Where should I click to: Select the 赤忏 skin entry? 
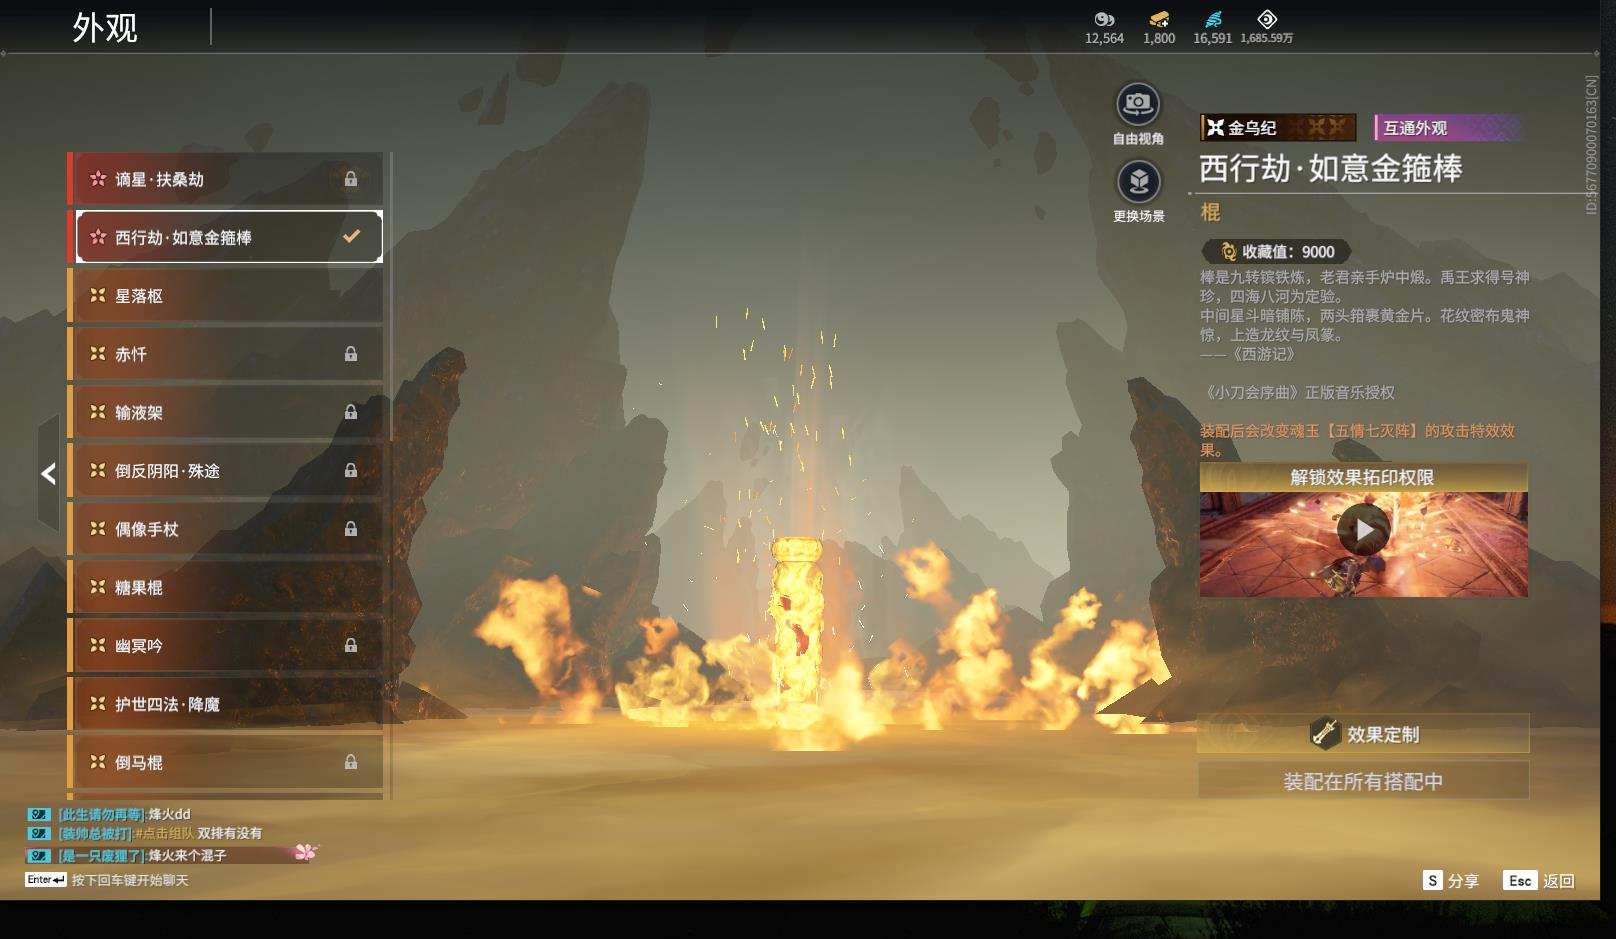225,354
